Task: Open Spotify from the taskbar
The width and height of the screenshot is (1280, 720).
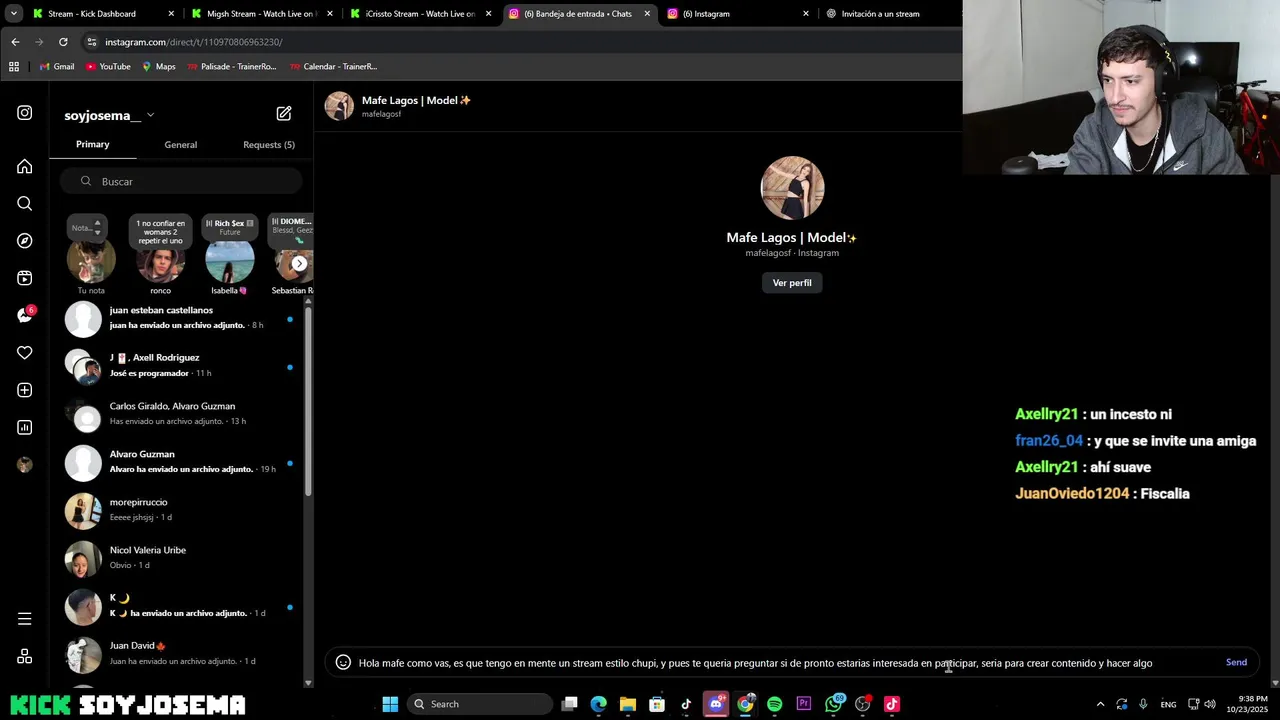Action: coord(774,704)
